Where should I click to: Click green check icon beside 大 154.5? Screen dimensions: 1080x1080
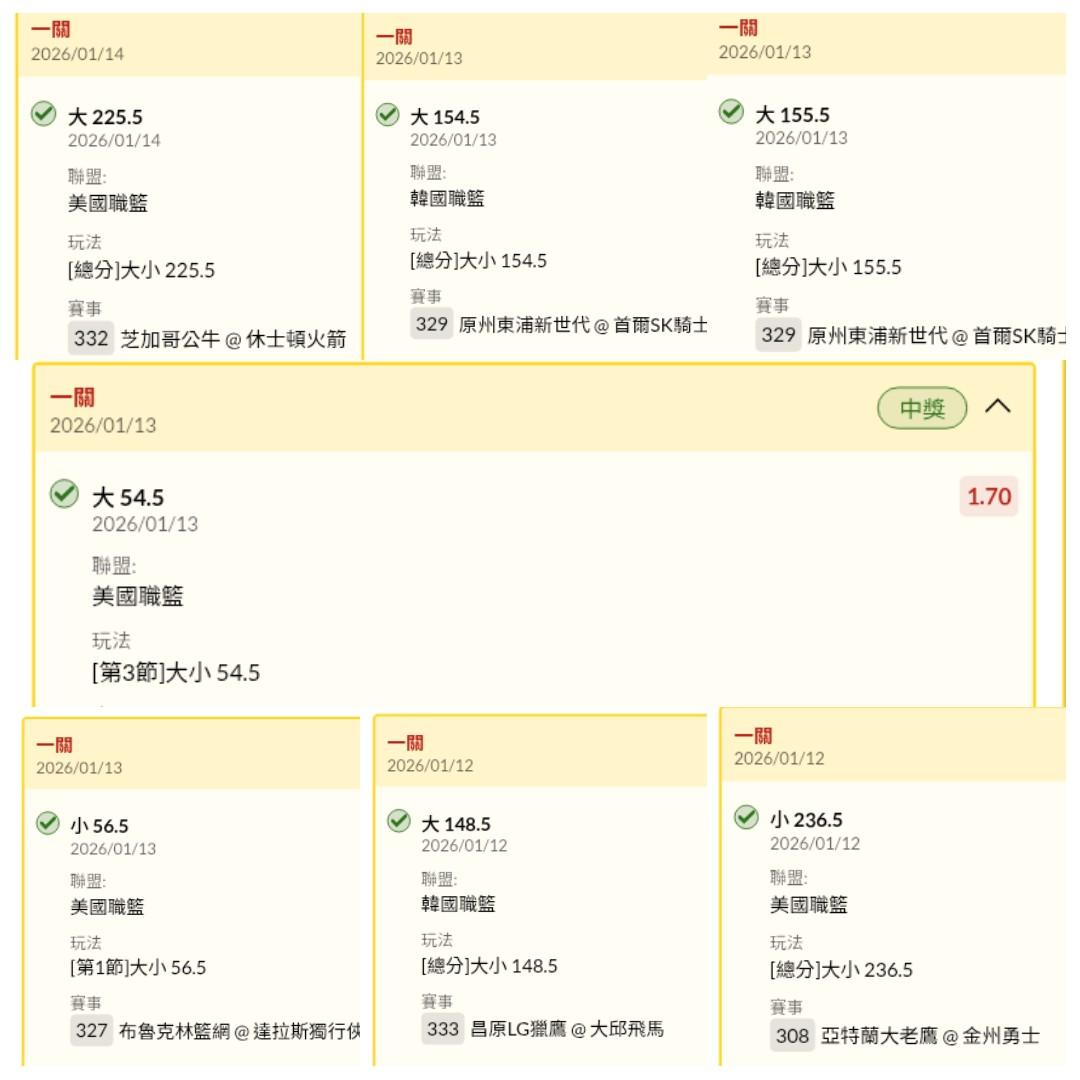click(x=387, y=115)
